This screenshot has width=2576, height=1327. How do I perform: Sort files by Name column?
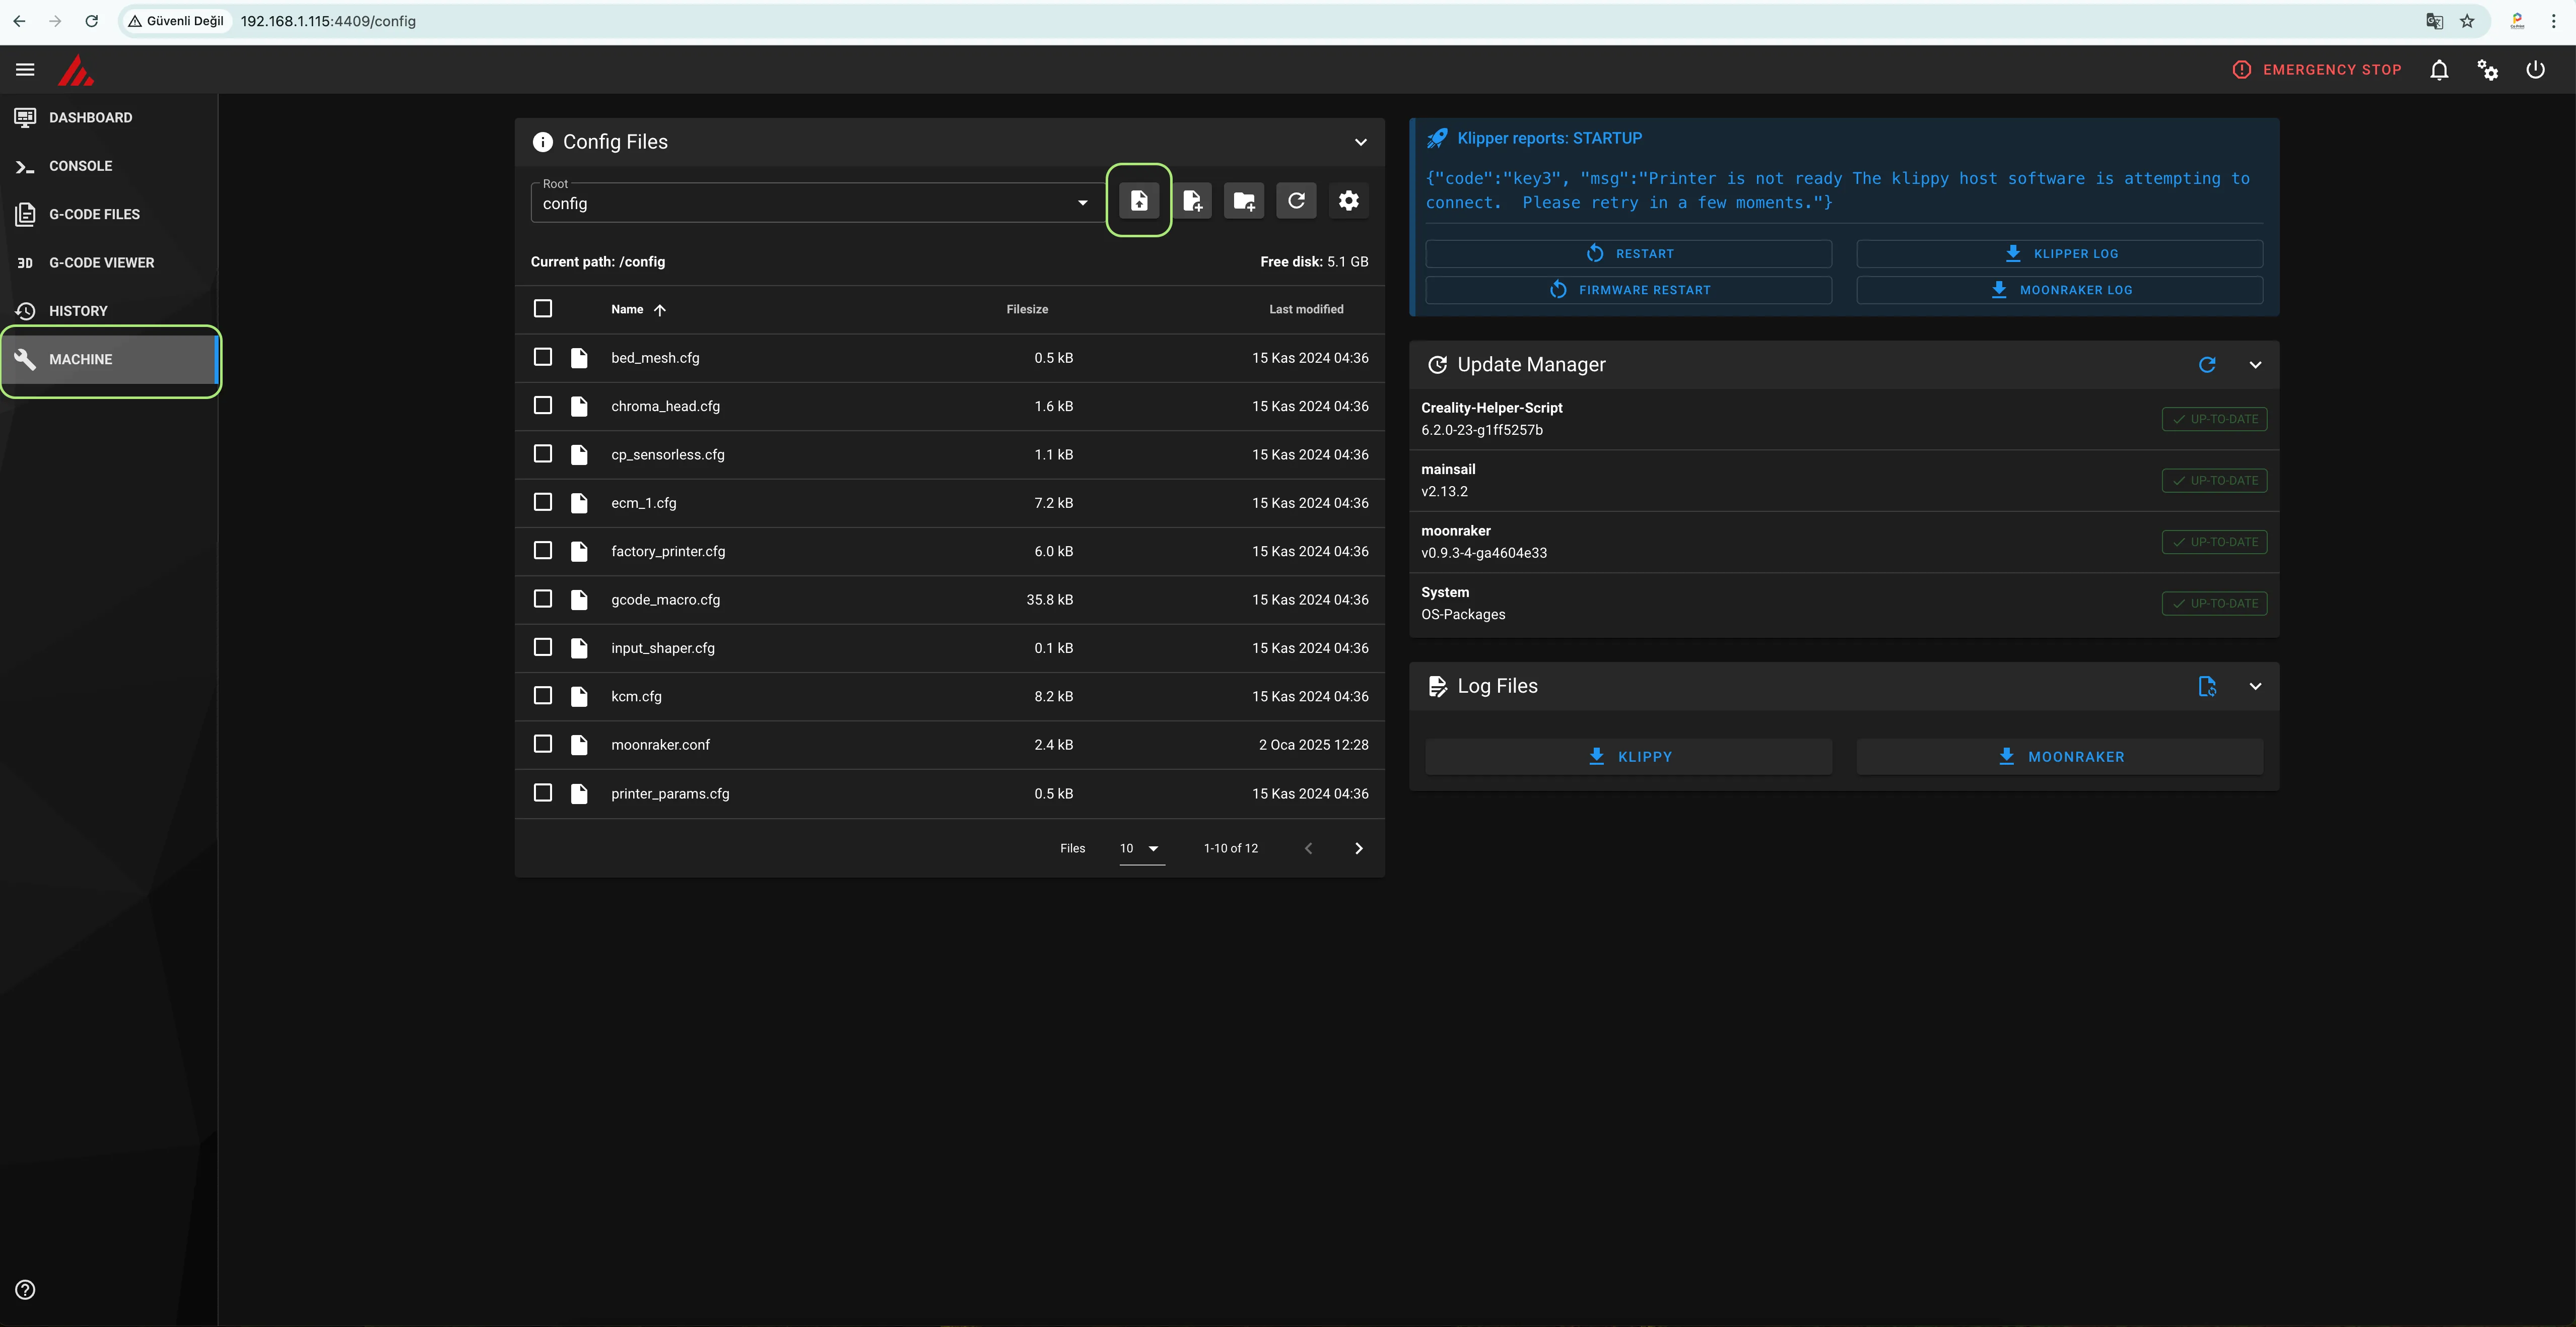[x=638, y=309]
